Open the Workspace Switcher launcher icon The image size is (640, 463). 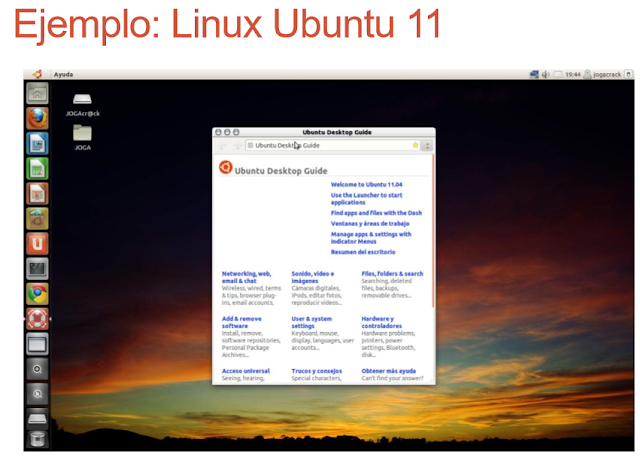38,344
